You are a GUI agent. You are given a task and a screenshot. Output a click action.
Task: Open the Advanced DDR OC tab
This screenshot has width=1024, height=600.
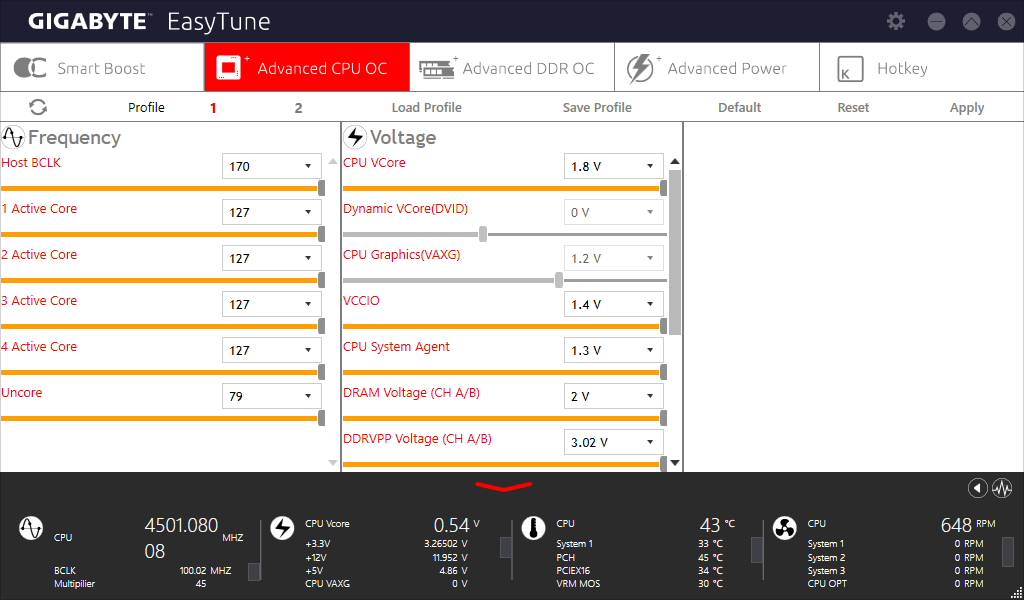(512, 67)
